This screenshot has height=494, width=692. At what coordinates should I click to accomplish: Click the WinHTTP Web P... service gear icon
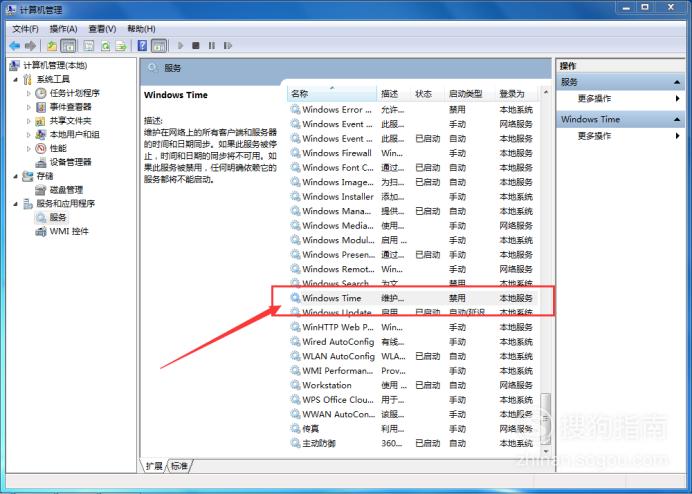click(x=295, y=327)
